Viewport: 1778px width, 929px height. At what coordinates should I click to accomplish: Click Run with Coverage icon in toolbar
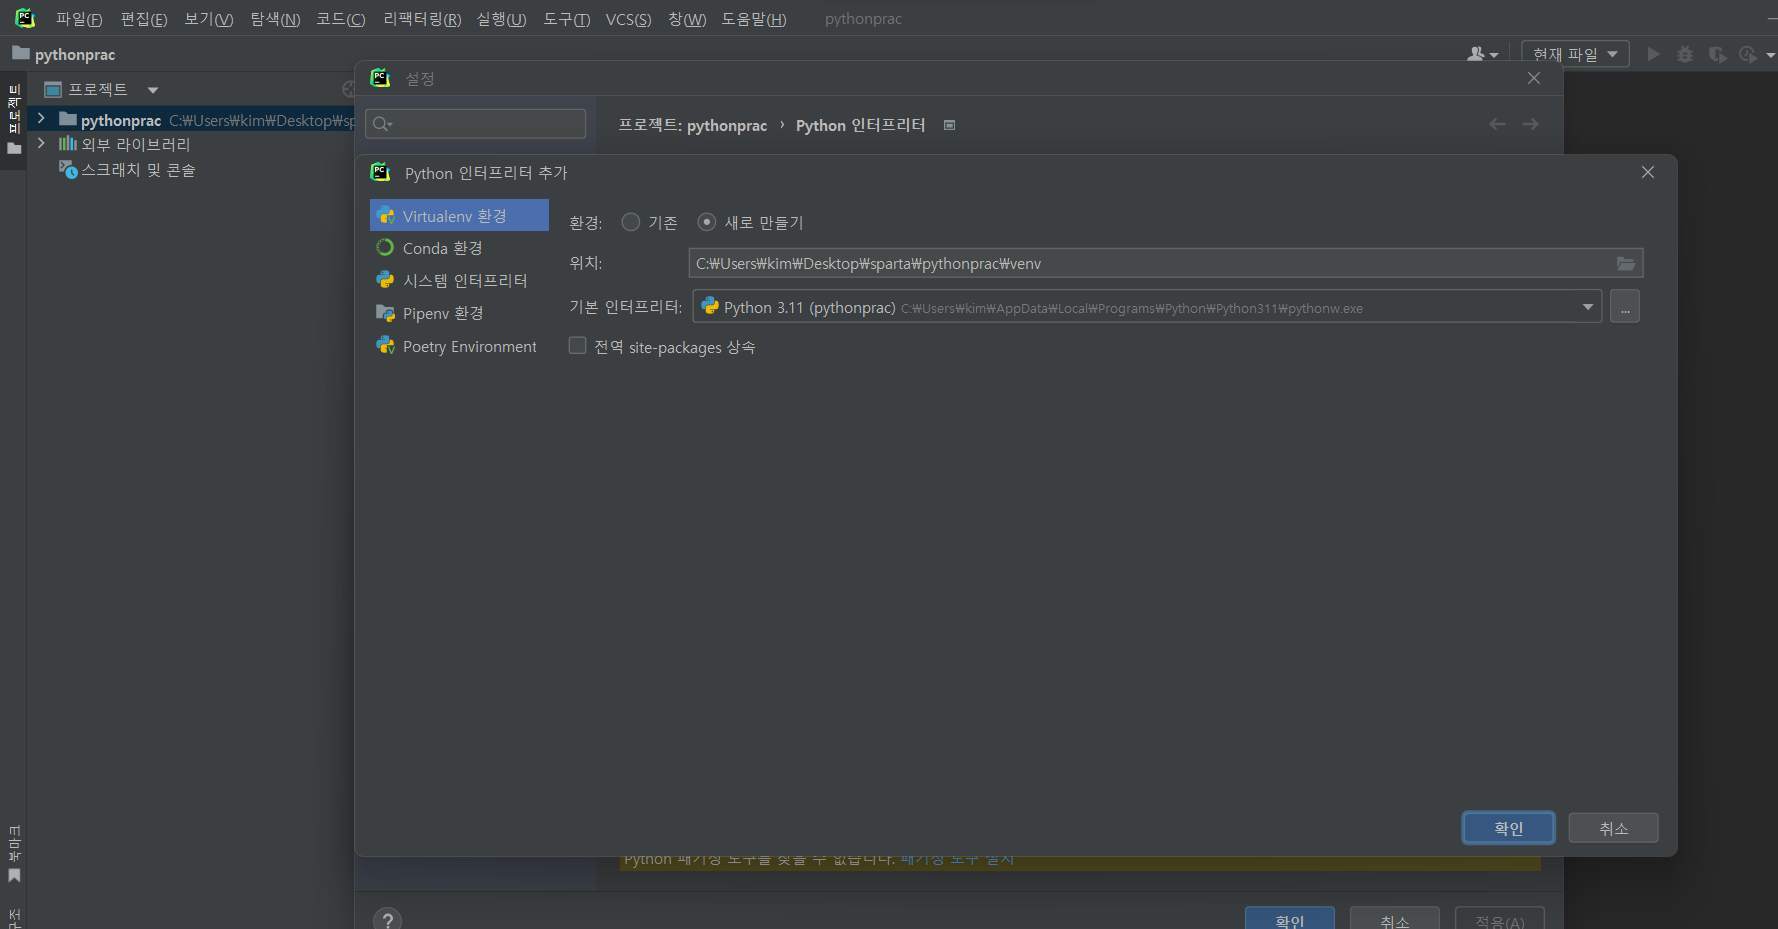1717,54
